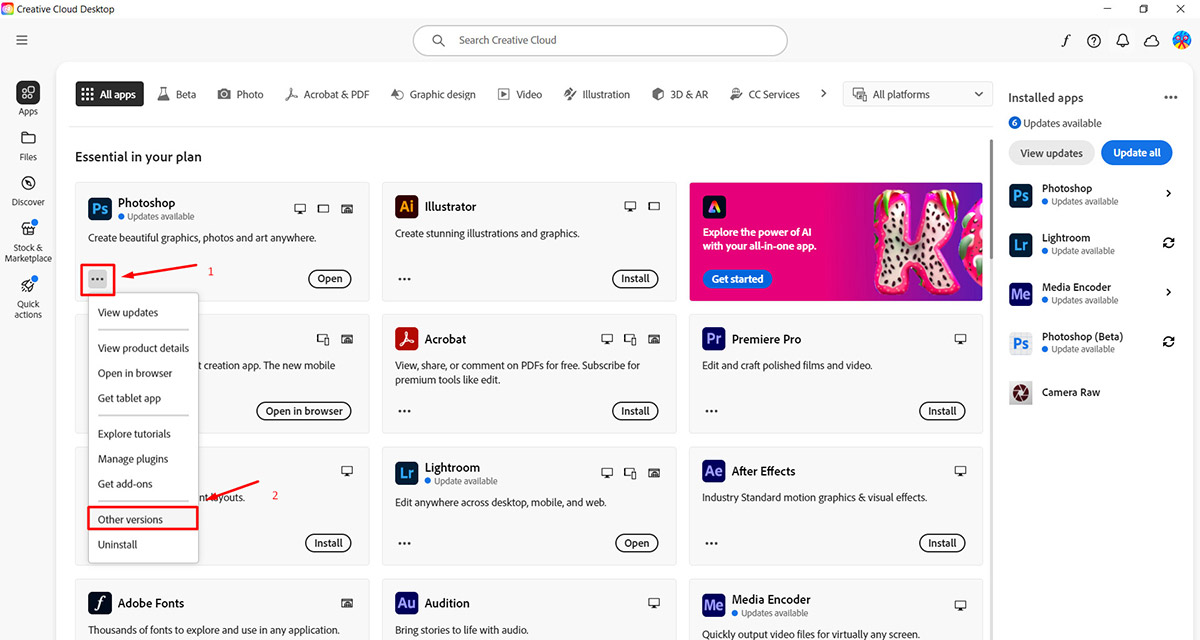Click the Photoshop app icon in Essentials

point(99,208)
